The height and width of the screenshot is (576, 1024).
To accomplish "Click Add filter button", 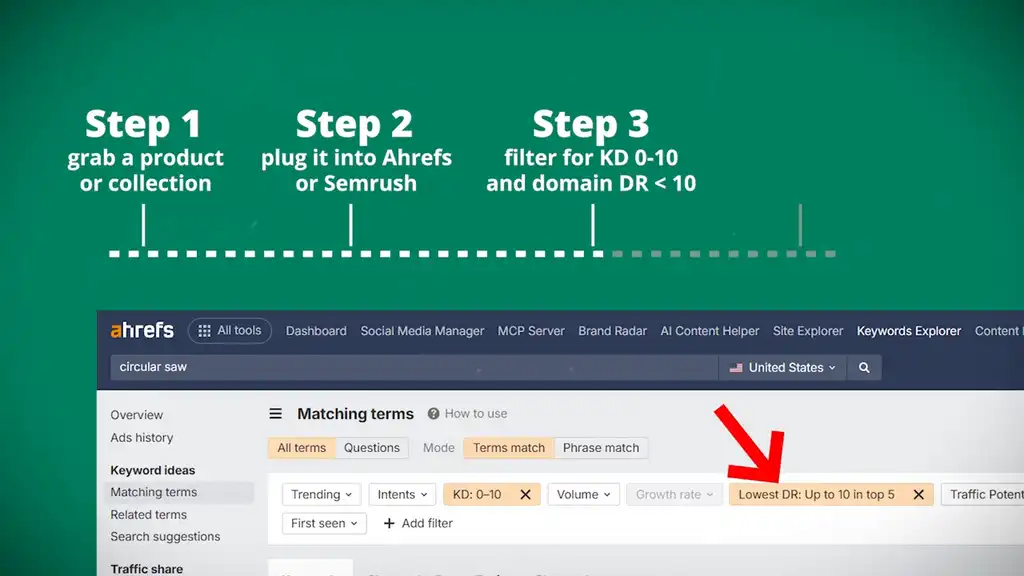I will [418, 523].
